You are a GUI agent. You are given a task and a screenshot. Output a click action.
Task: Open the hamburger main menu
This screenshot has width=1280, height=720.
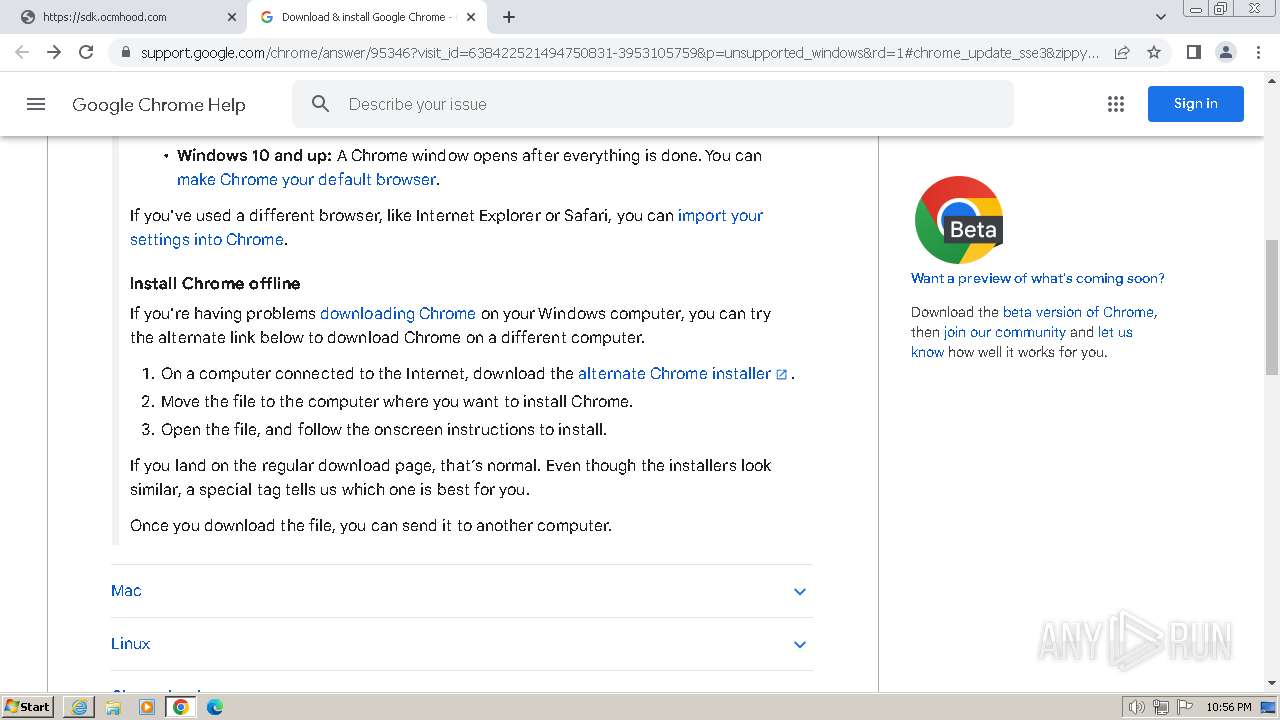pos(36,104)
